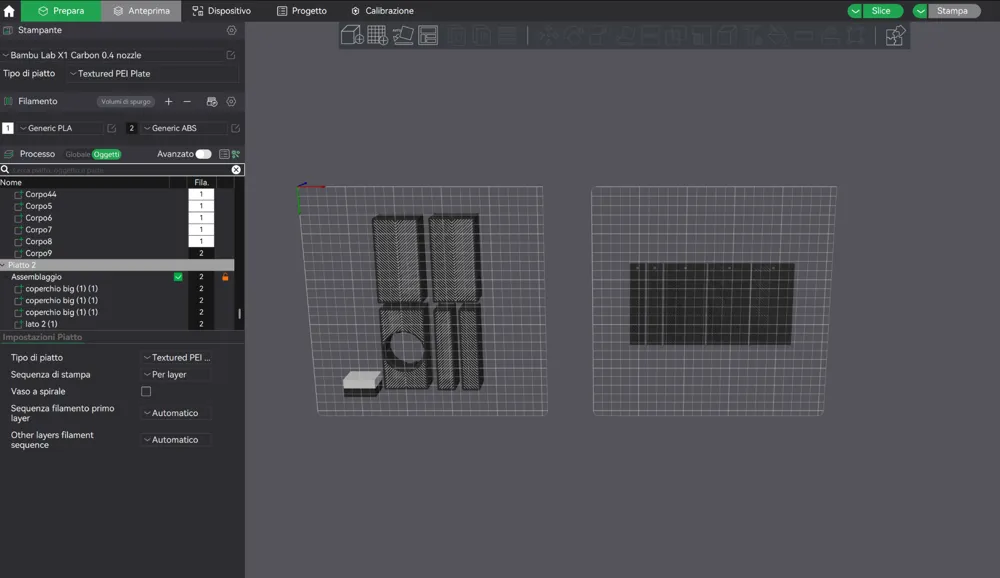Open the Textured PEI Plate dropdown in Stampante
The height and width of the screenshot is (578, 1000).
coord(153,73)
